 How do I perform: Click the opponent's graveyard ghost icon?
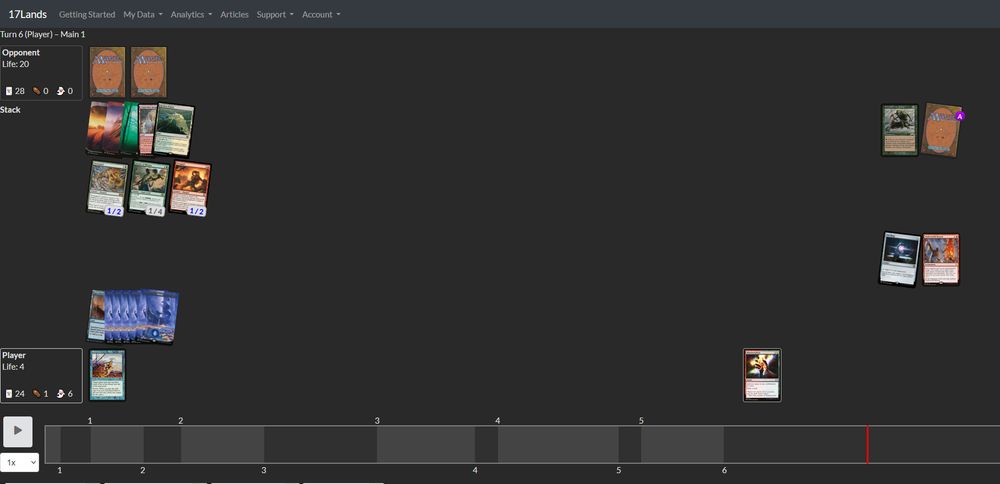pos(61,91)
